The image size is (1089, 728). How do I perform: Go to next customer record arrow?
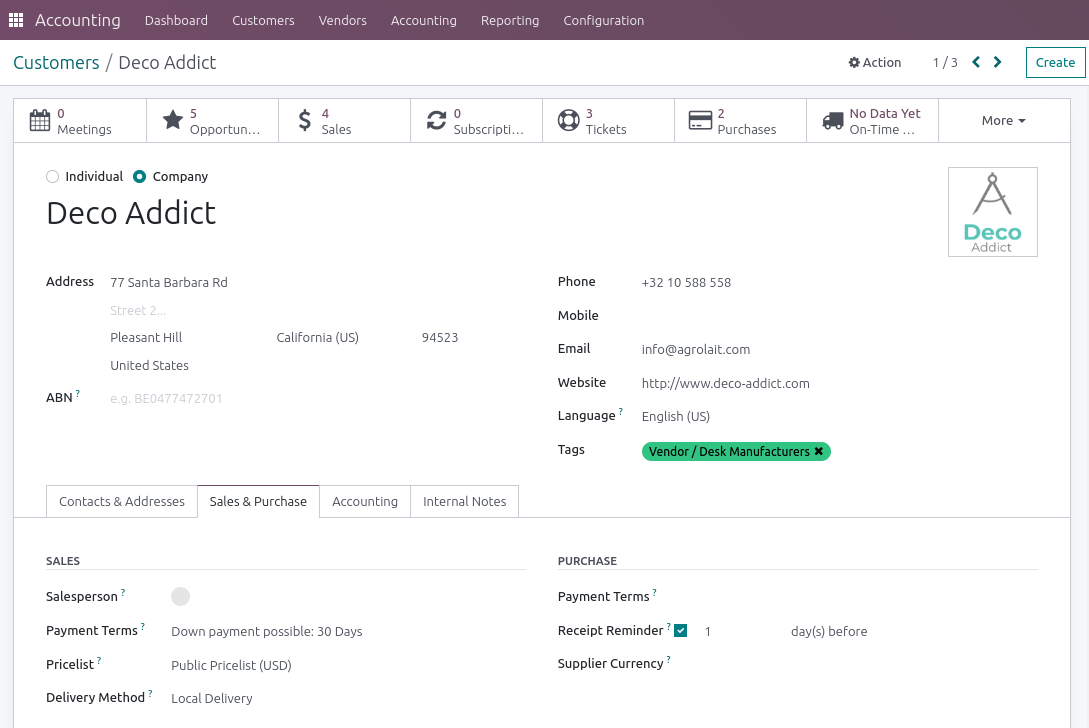(x=997, y=63)
